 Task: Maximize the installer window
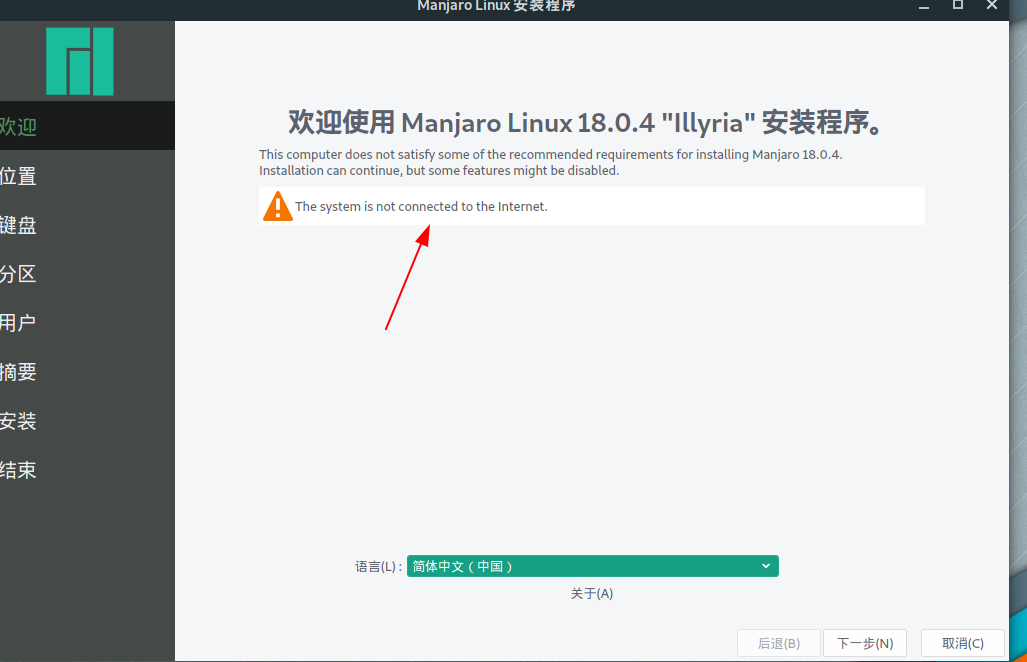pyautogui.click(x=958, y=5)
